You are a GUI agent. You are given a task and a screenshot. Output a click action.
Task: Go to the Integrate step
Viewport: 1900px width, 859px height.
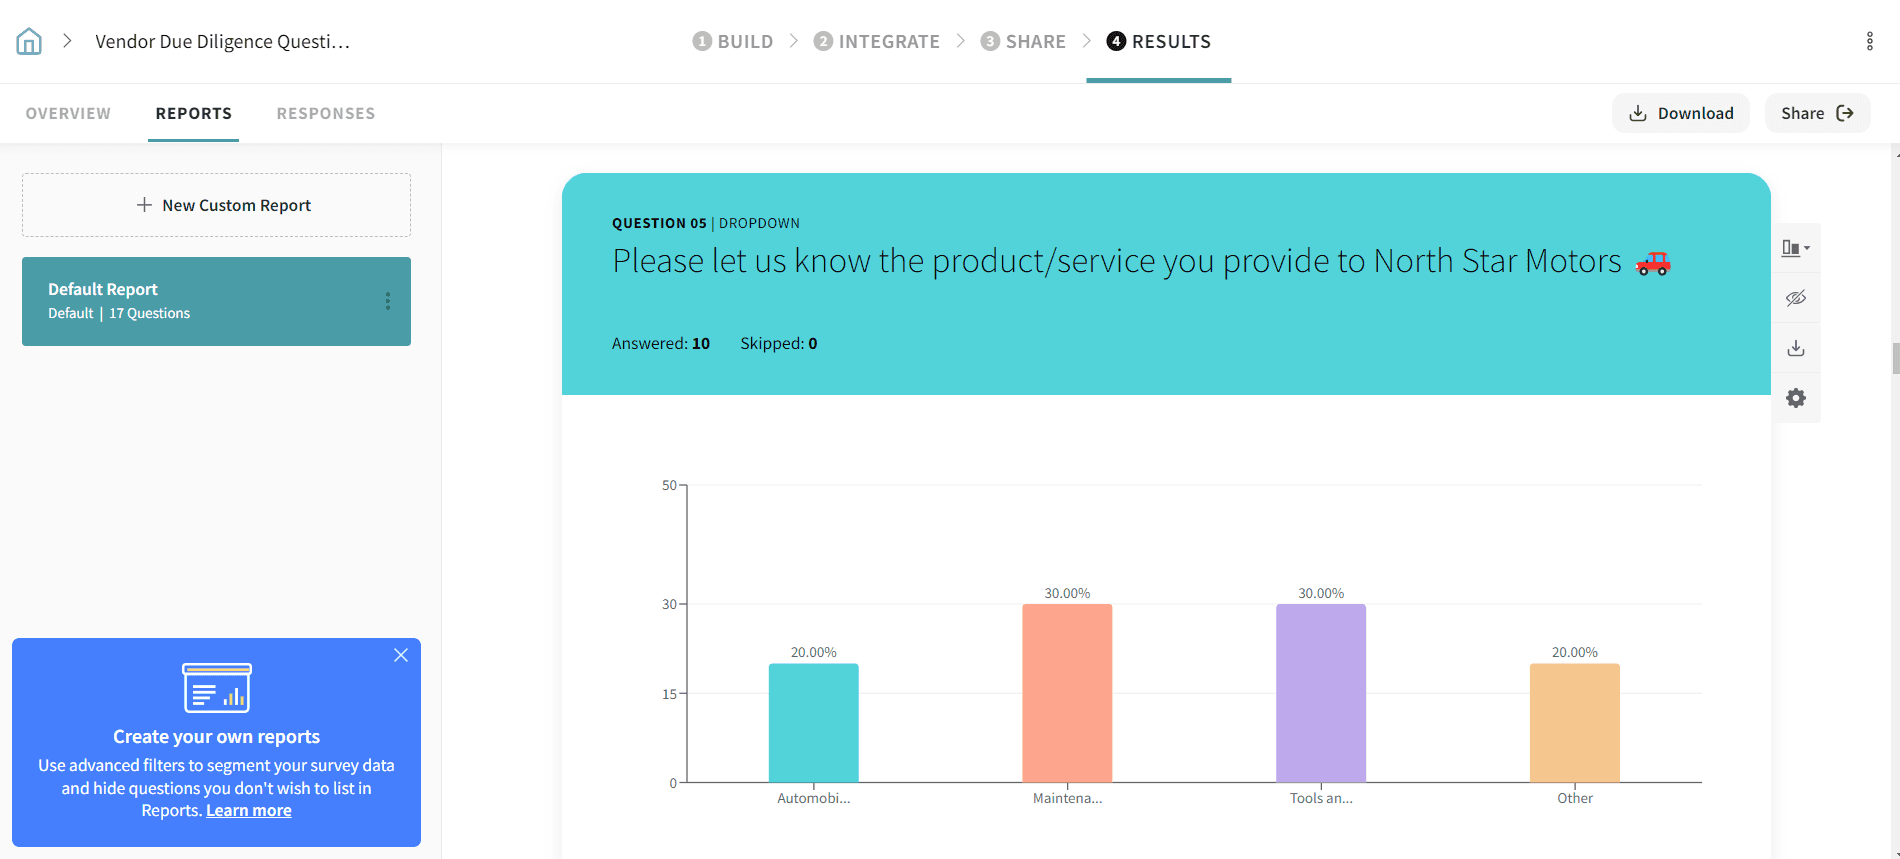(x=877, y=41)
